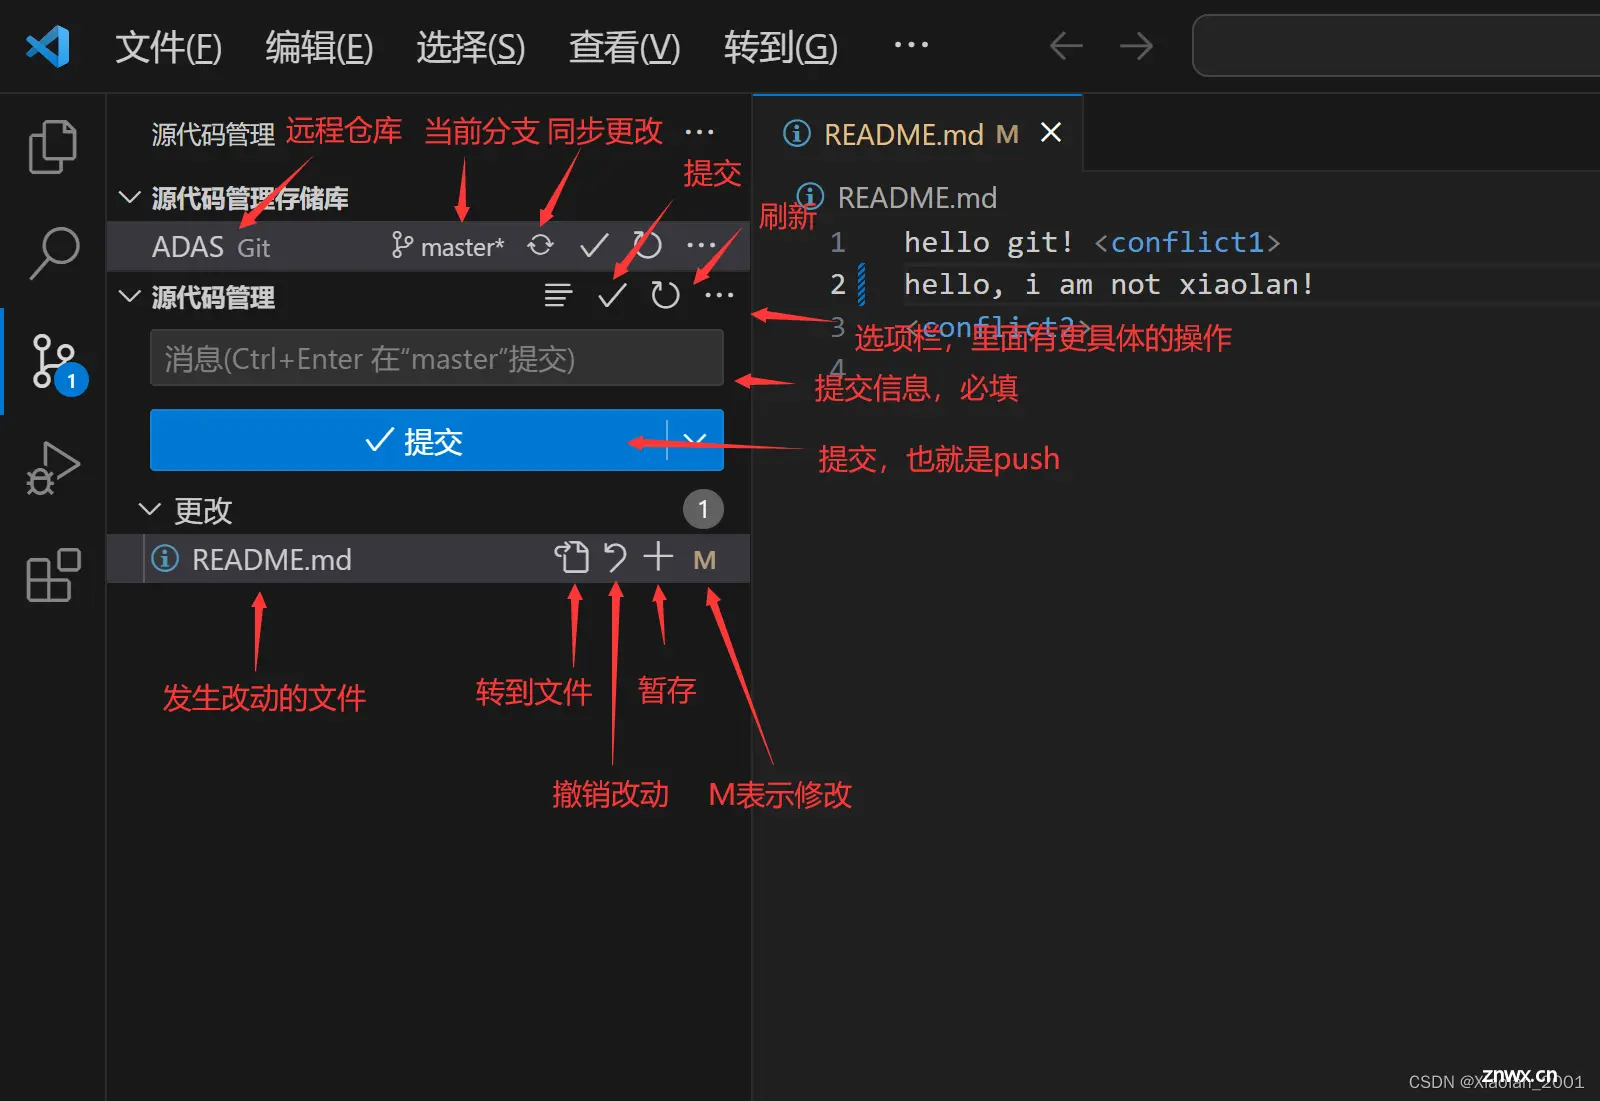
Task: Click the open file icon on README.md row
Action: (x=572, y=558)
